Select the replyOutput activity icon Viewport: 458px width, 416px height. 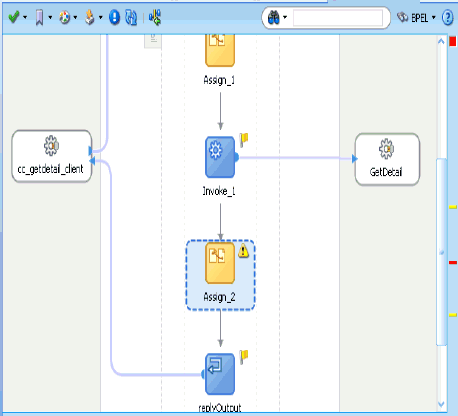[x=220, y=374]
